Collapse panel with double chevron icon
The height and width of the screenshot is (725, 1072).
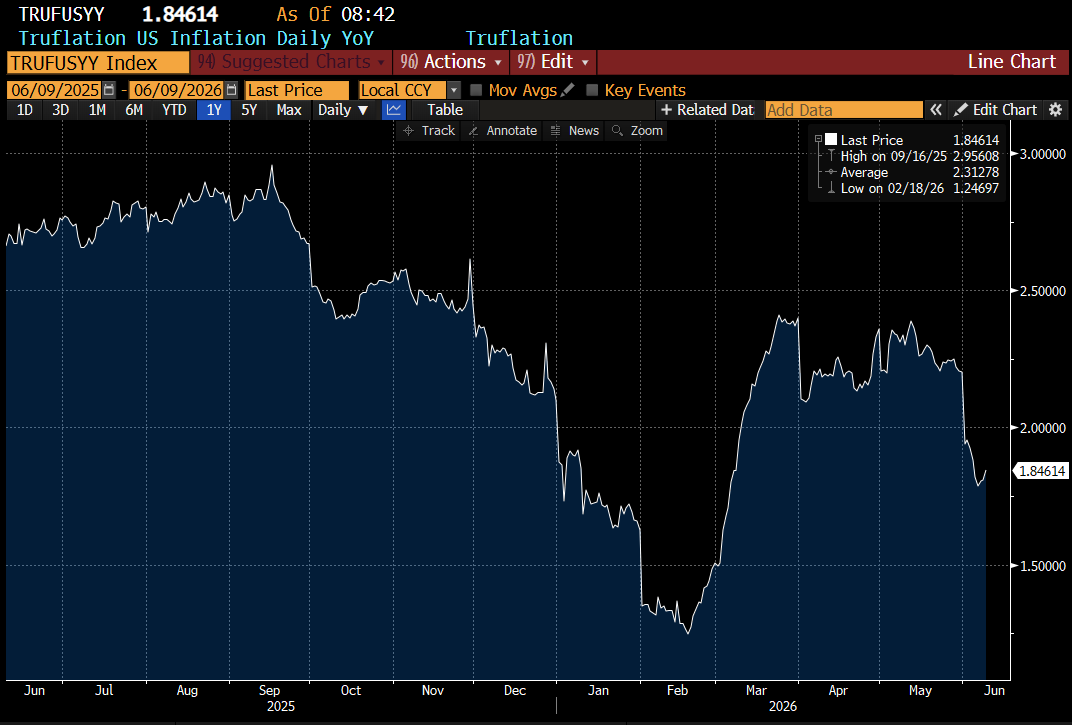[x=935, y=109]
